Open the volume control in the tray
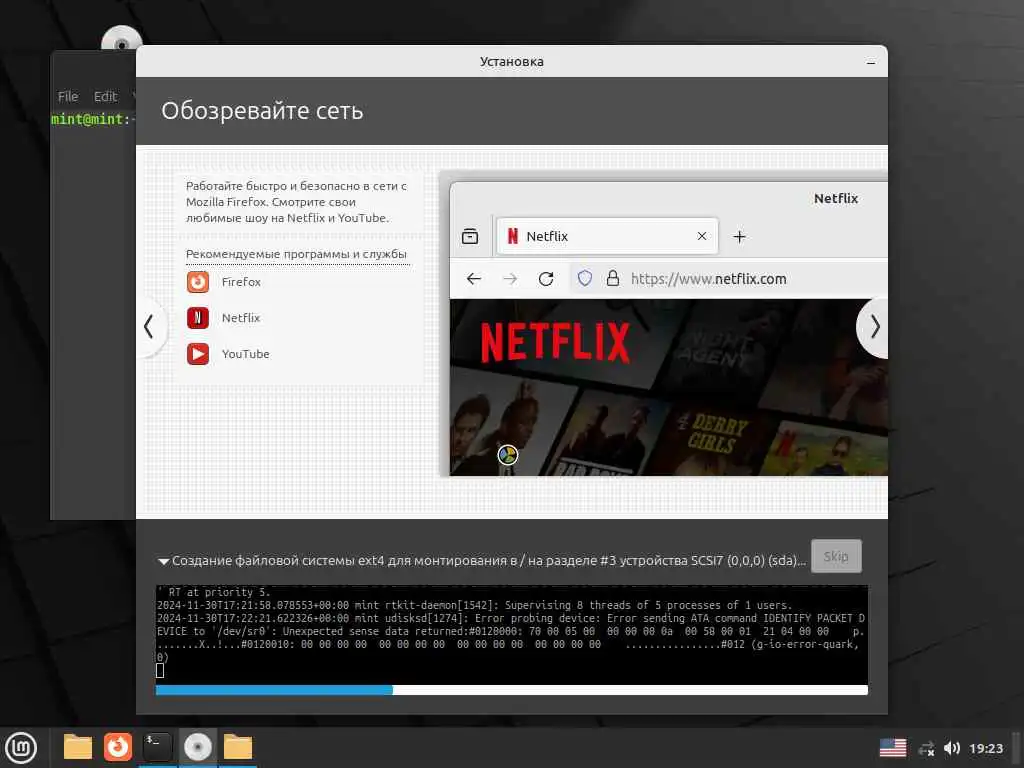 (952, 748)
